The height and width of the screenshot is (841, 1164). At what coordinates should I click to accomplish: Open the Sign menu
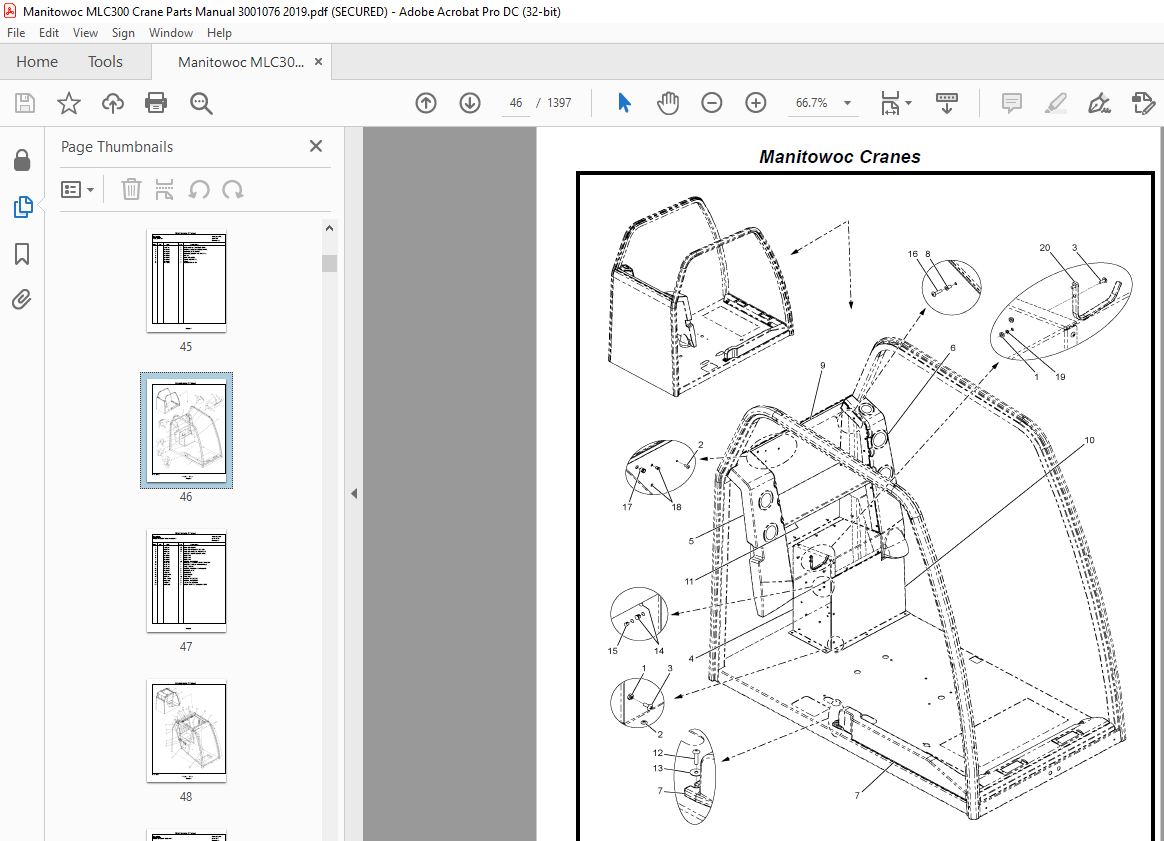123,33
